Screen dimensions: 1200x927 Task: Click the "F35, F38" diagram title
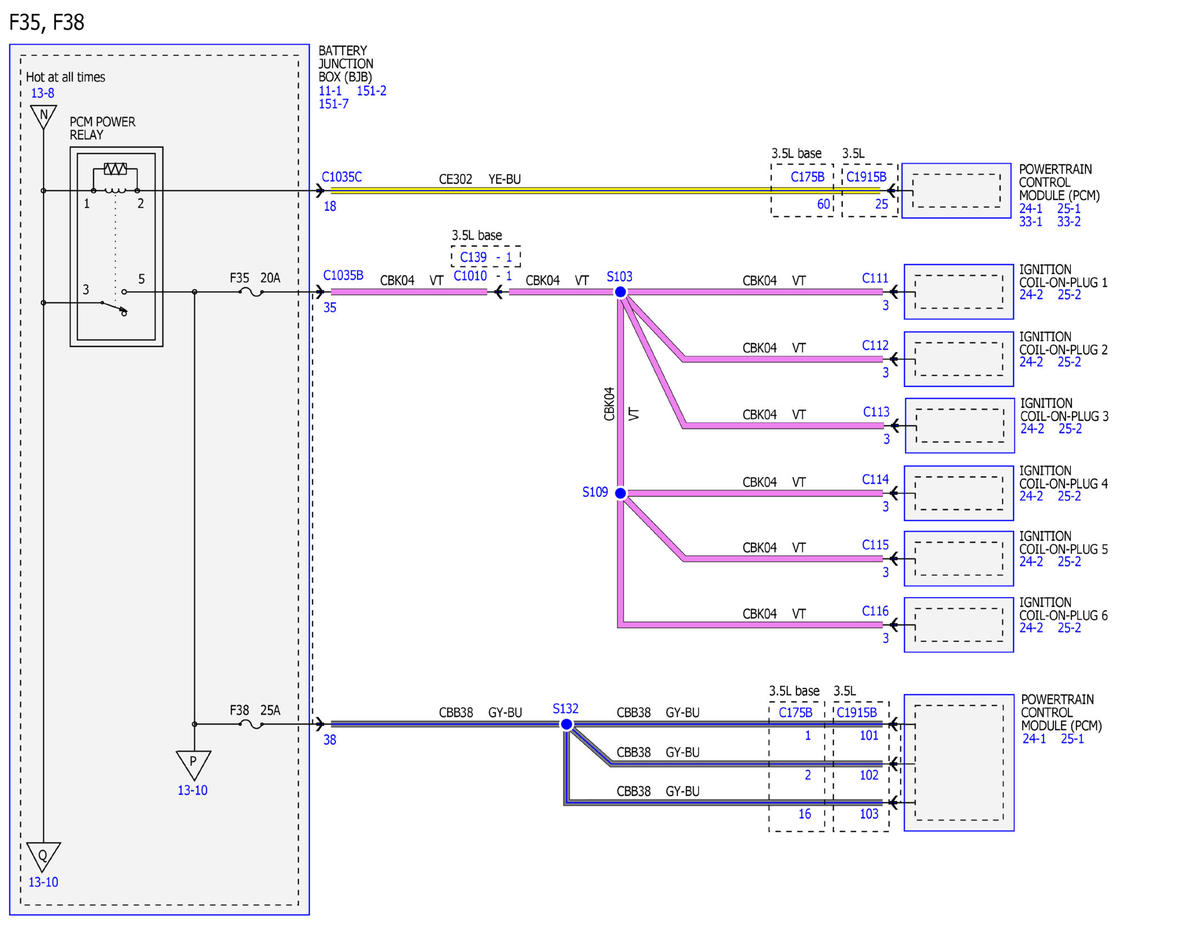47,22
